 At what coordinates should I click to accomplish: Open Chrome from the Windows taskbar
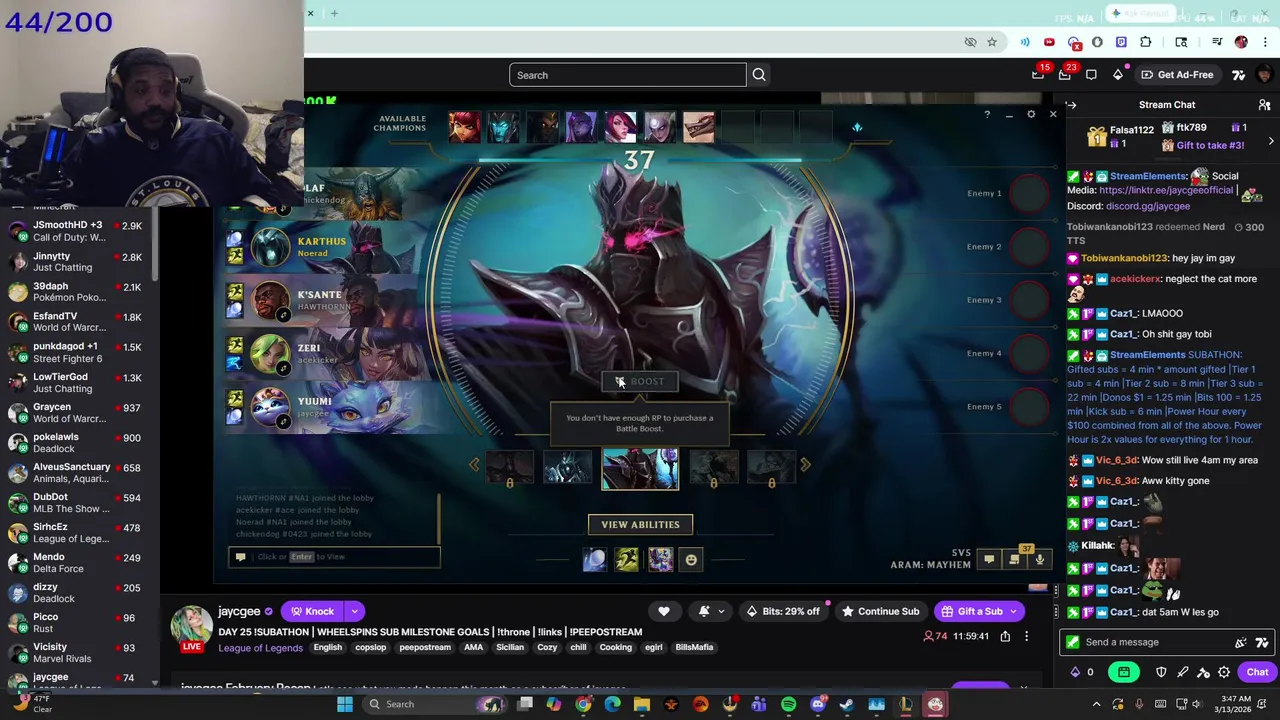tap(583, 704)
